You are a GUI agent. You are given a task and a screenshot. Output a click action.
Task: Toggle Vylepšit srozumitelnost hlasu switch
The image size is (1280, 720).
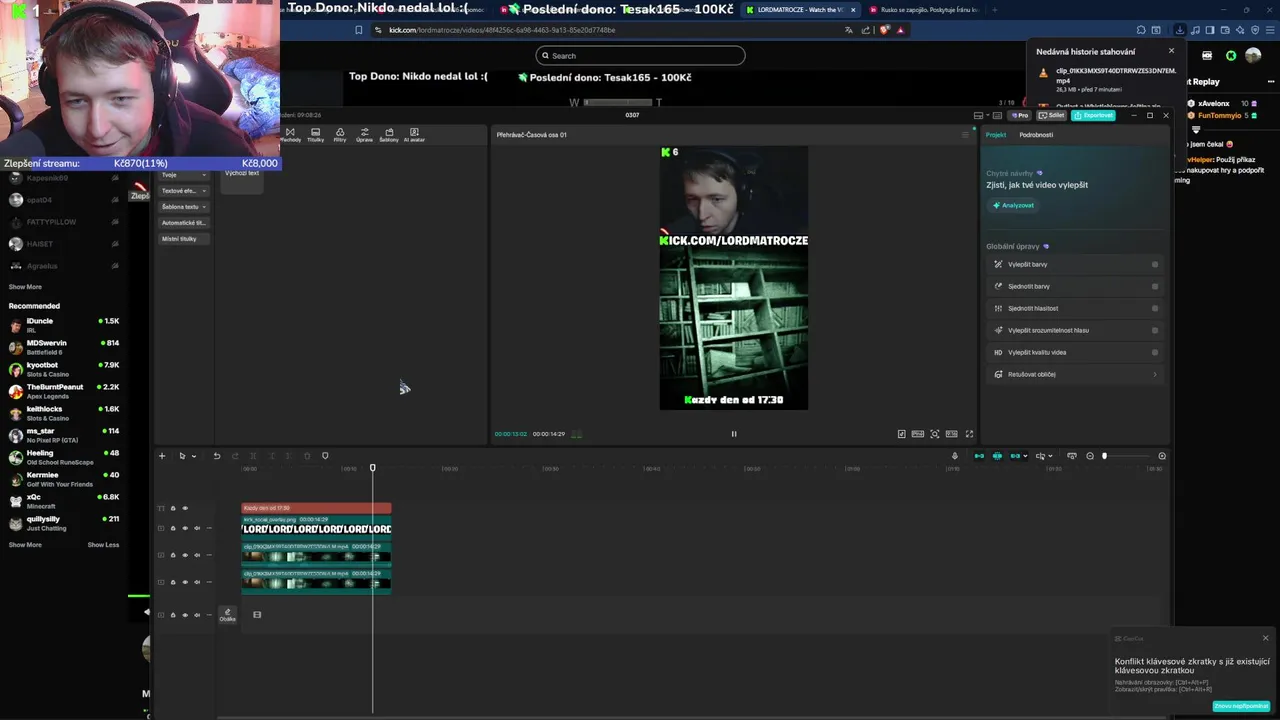(x=1155, y=331)
